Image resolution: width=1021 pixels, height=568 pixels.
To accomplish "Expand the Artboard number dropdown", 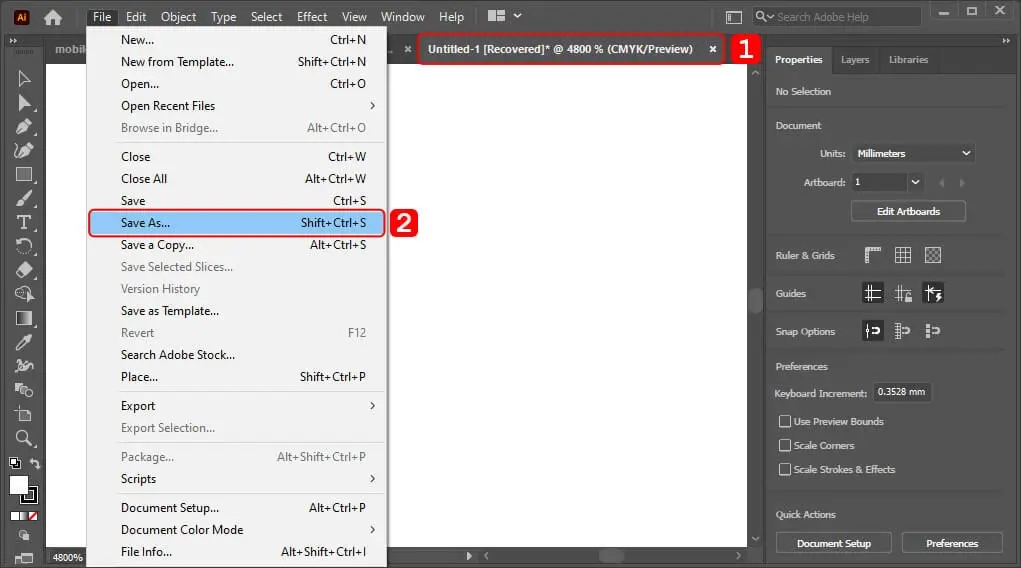I will tap(915, 183).
